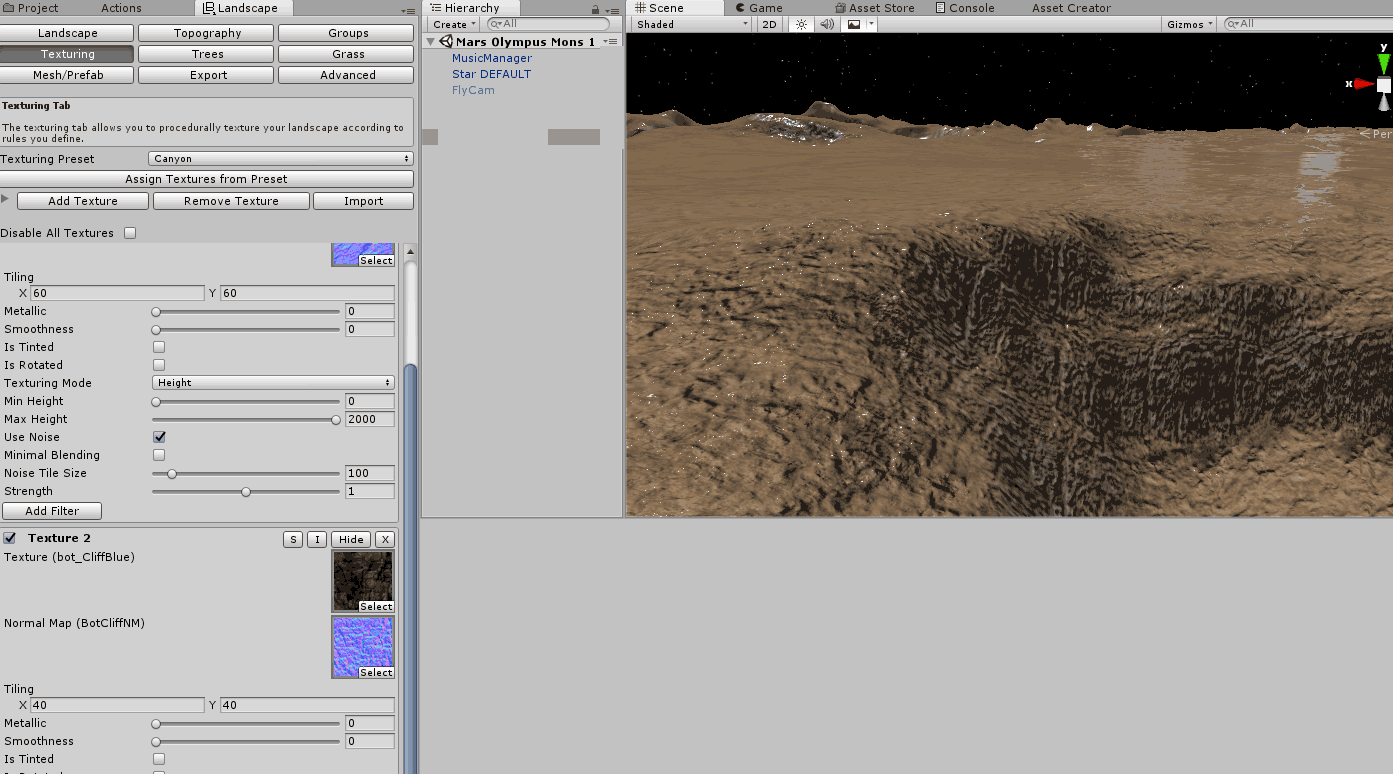Toggle 2D view mode in the Scene toolbar
The image size is (1393, 774).
pos(769,24)
